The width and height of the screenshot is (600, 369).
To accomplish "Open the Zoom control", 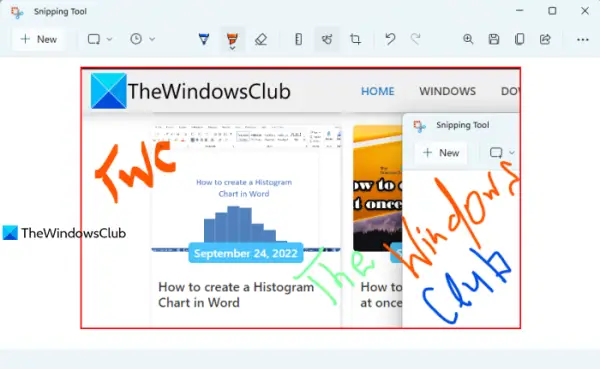I will tap(468, 39).
